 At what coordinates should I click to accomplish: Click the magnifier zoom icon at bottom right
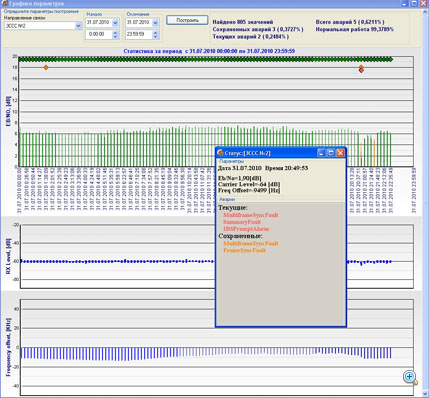[410, 377]
